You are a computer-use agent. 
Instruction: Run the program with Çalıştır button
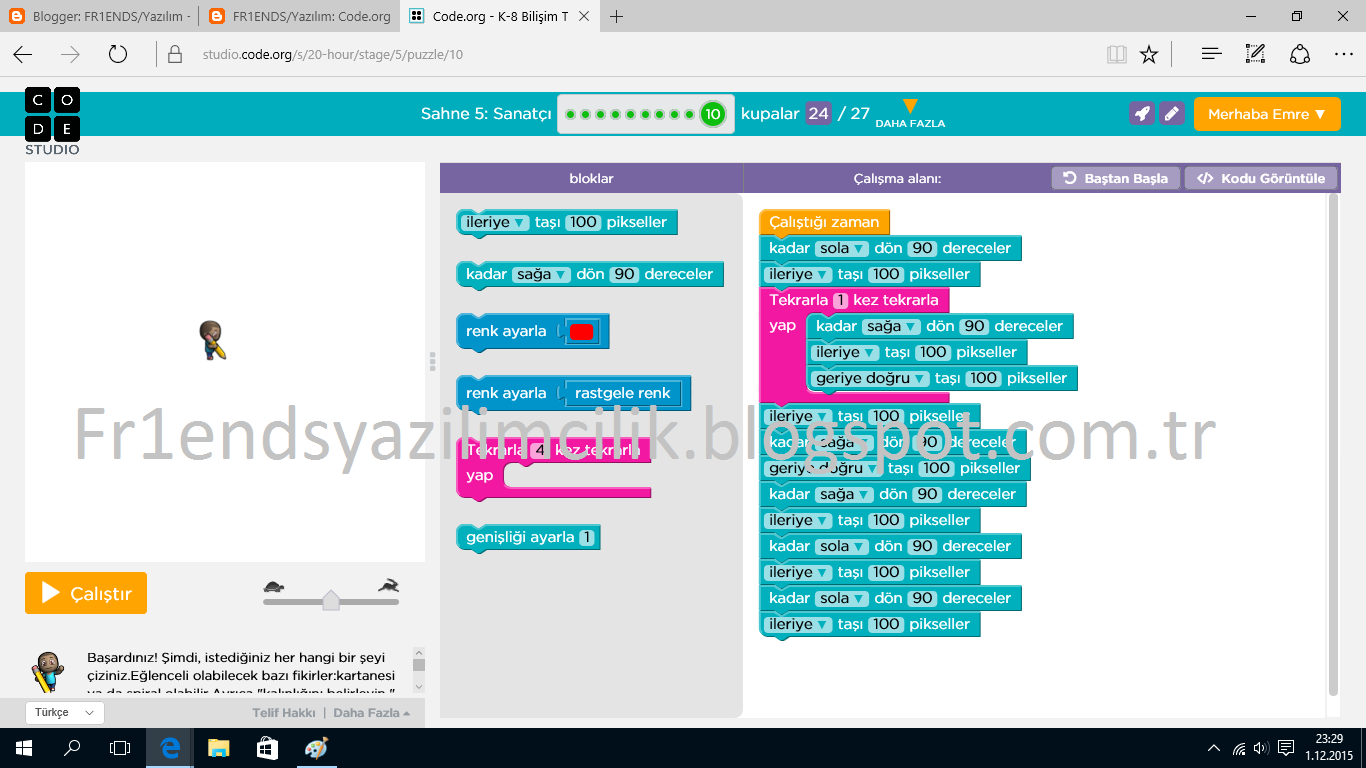point(86,593)
